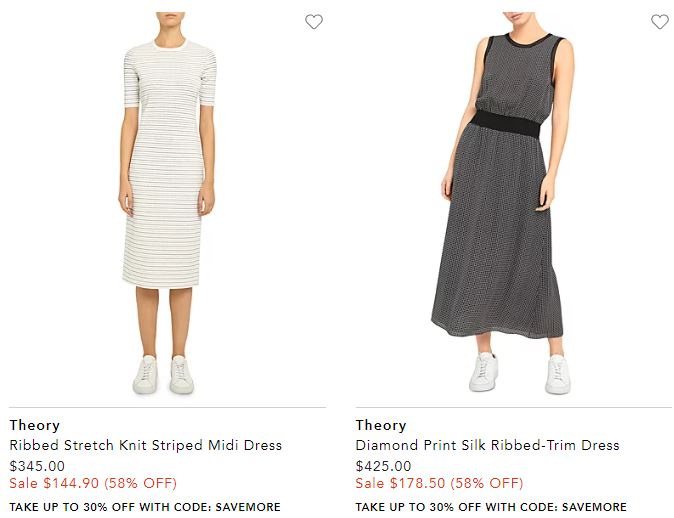Click SAVEMORE promo under the diamond print dress

(x=491, y=507)
